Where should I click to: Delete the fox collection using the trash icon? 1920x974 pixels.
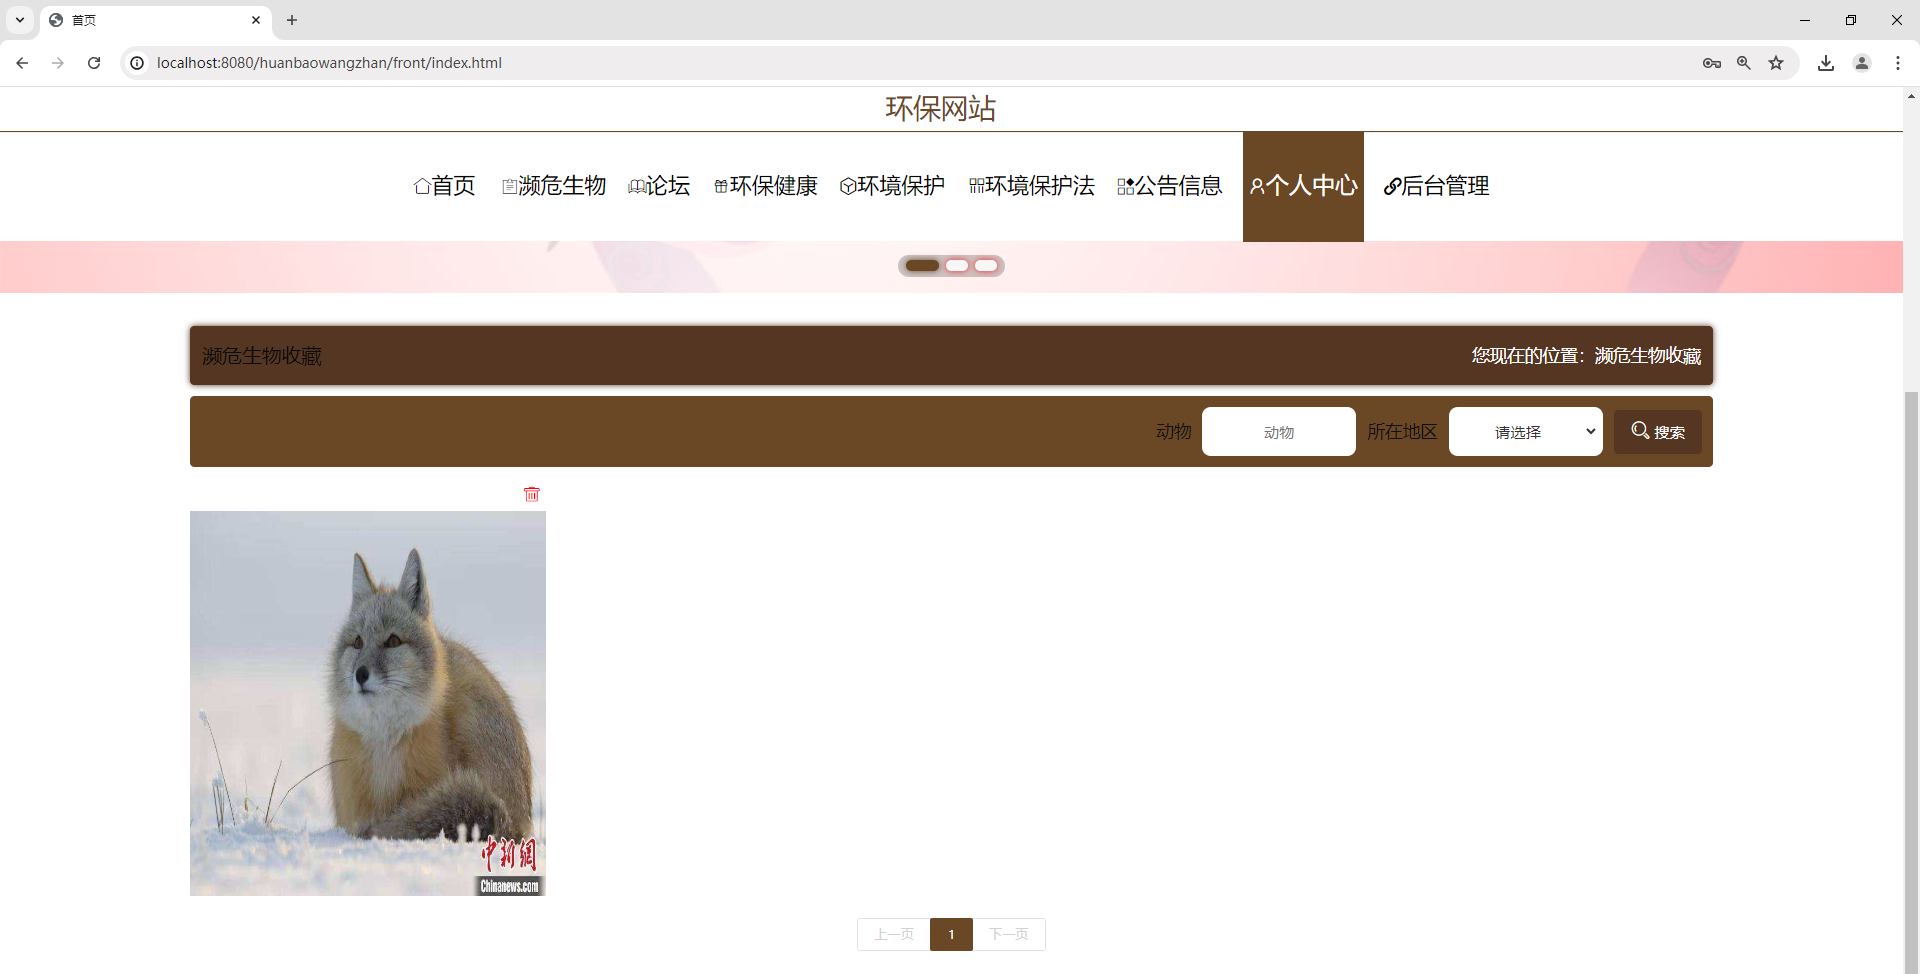tap(531, 493)
